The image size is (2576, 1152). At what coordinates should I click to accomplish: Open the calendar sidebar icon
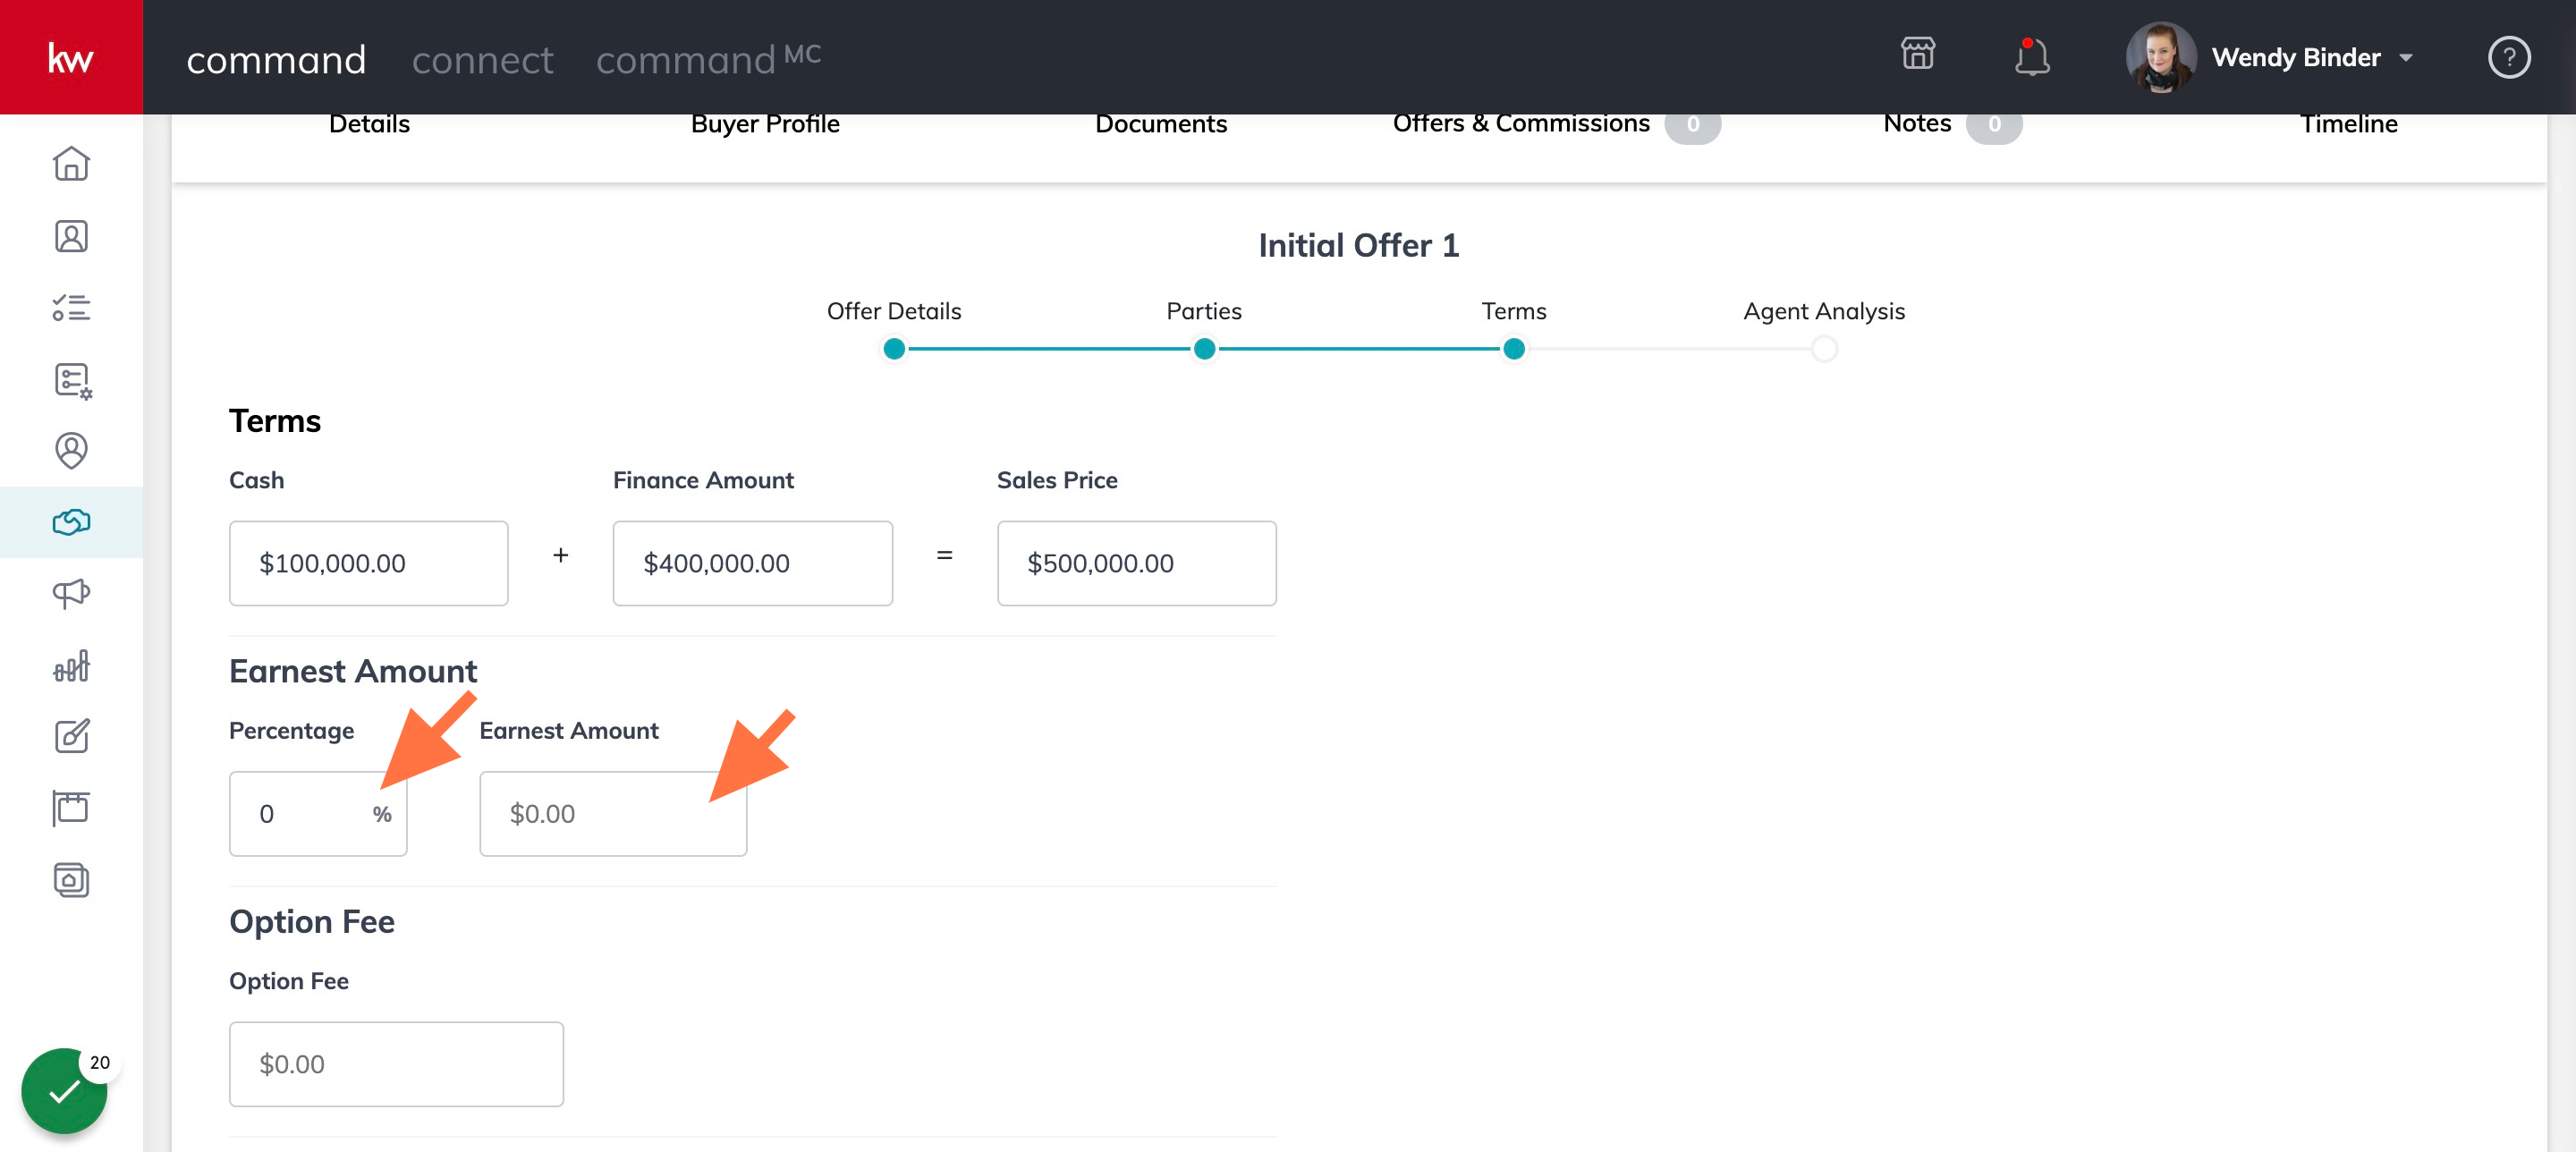pyautogui.click(x=71, y=808)
